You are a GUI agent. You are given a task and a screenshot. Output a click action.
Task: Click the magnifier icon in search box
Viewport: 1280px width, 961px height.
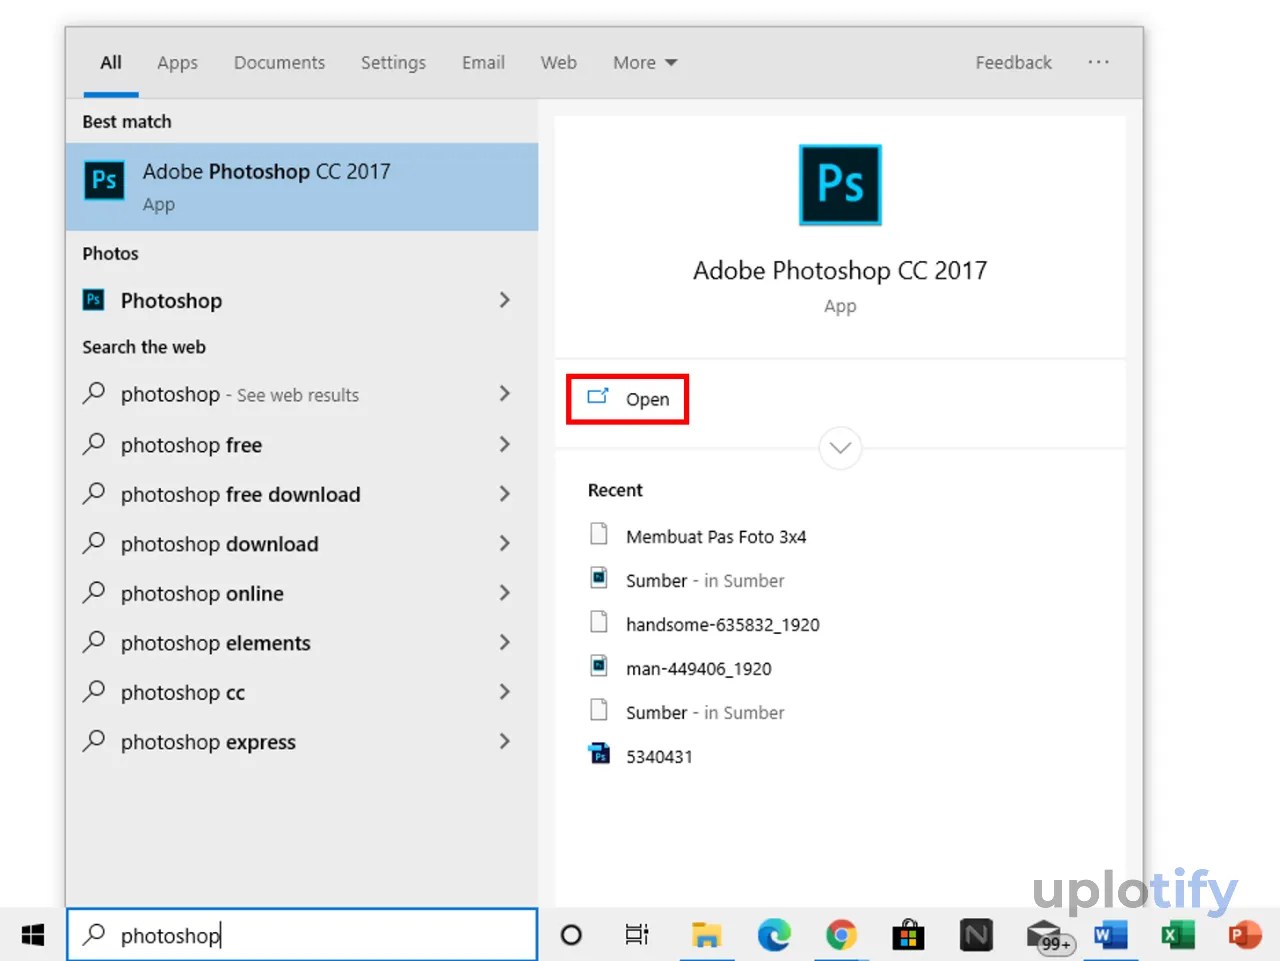click(x=94, y=934)
